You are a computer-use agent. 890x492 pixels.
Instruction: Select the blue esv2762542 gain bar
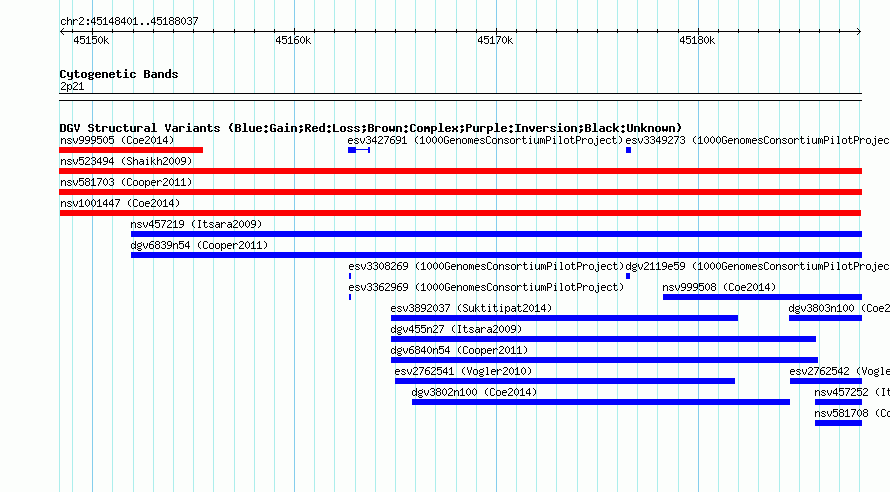click(x=826, y=381)
